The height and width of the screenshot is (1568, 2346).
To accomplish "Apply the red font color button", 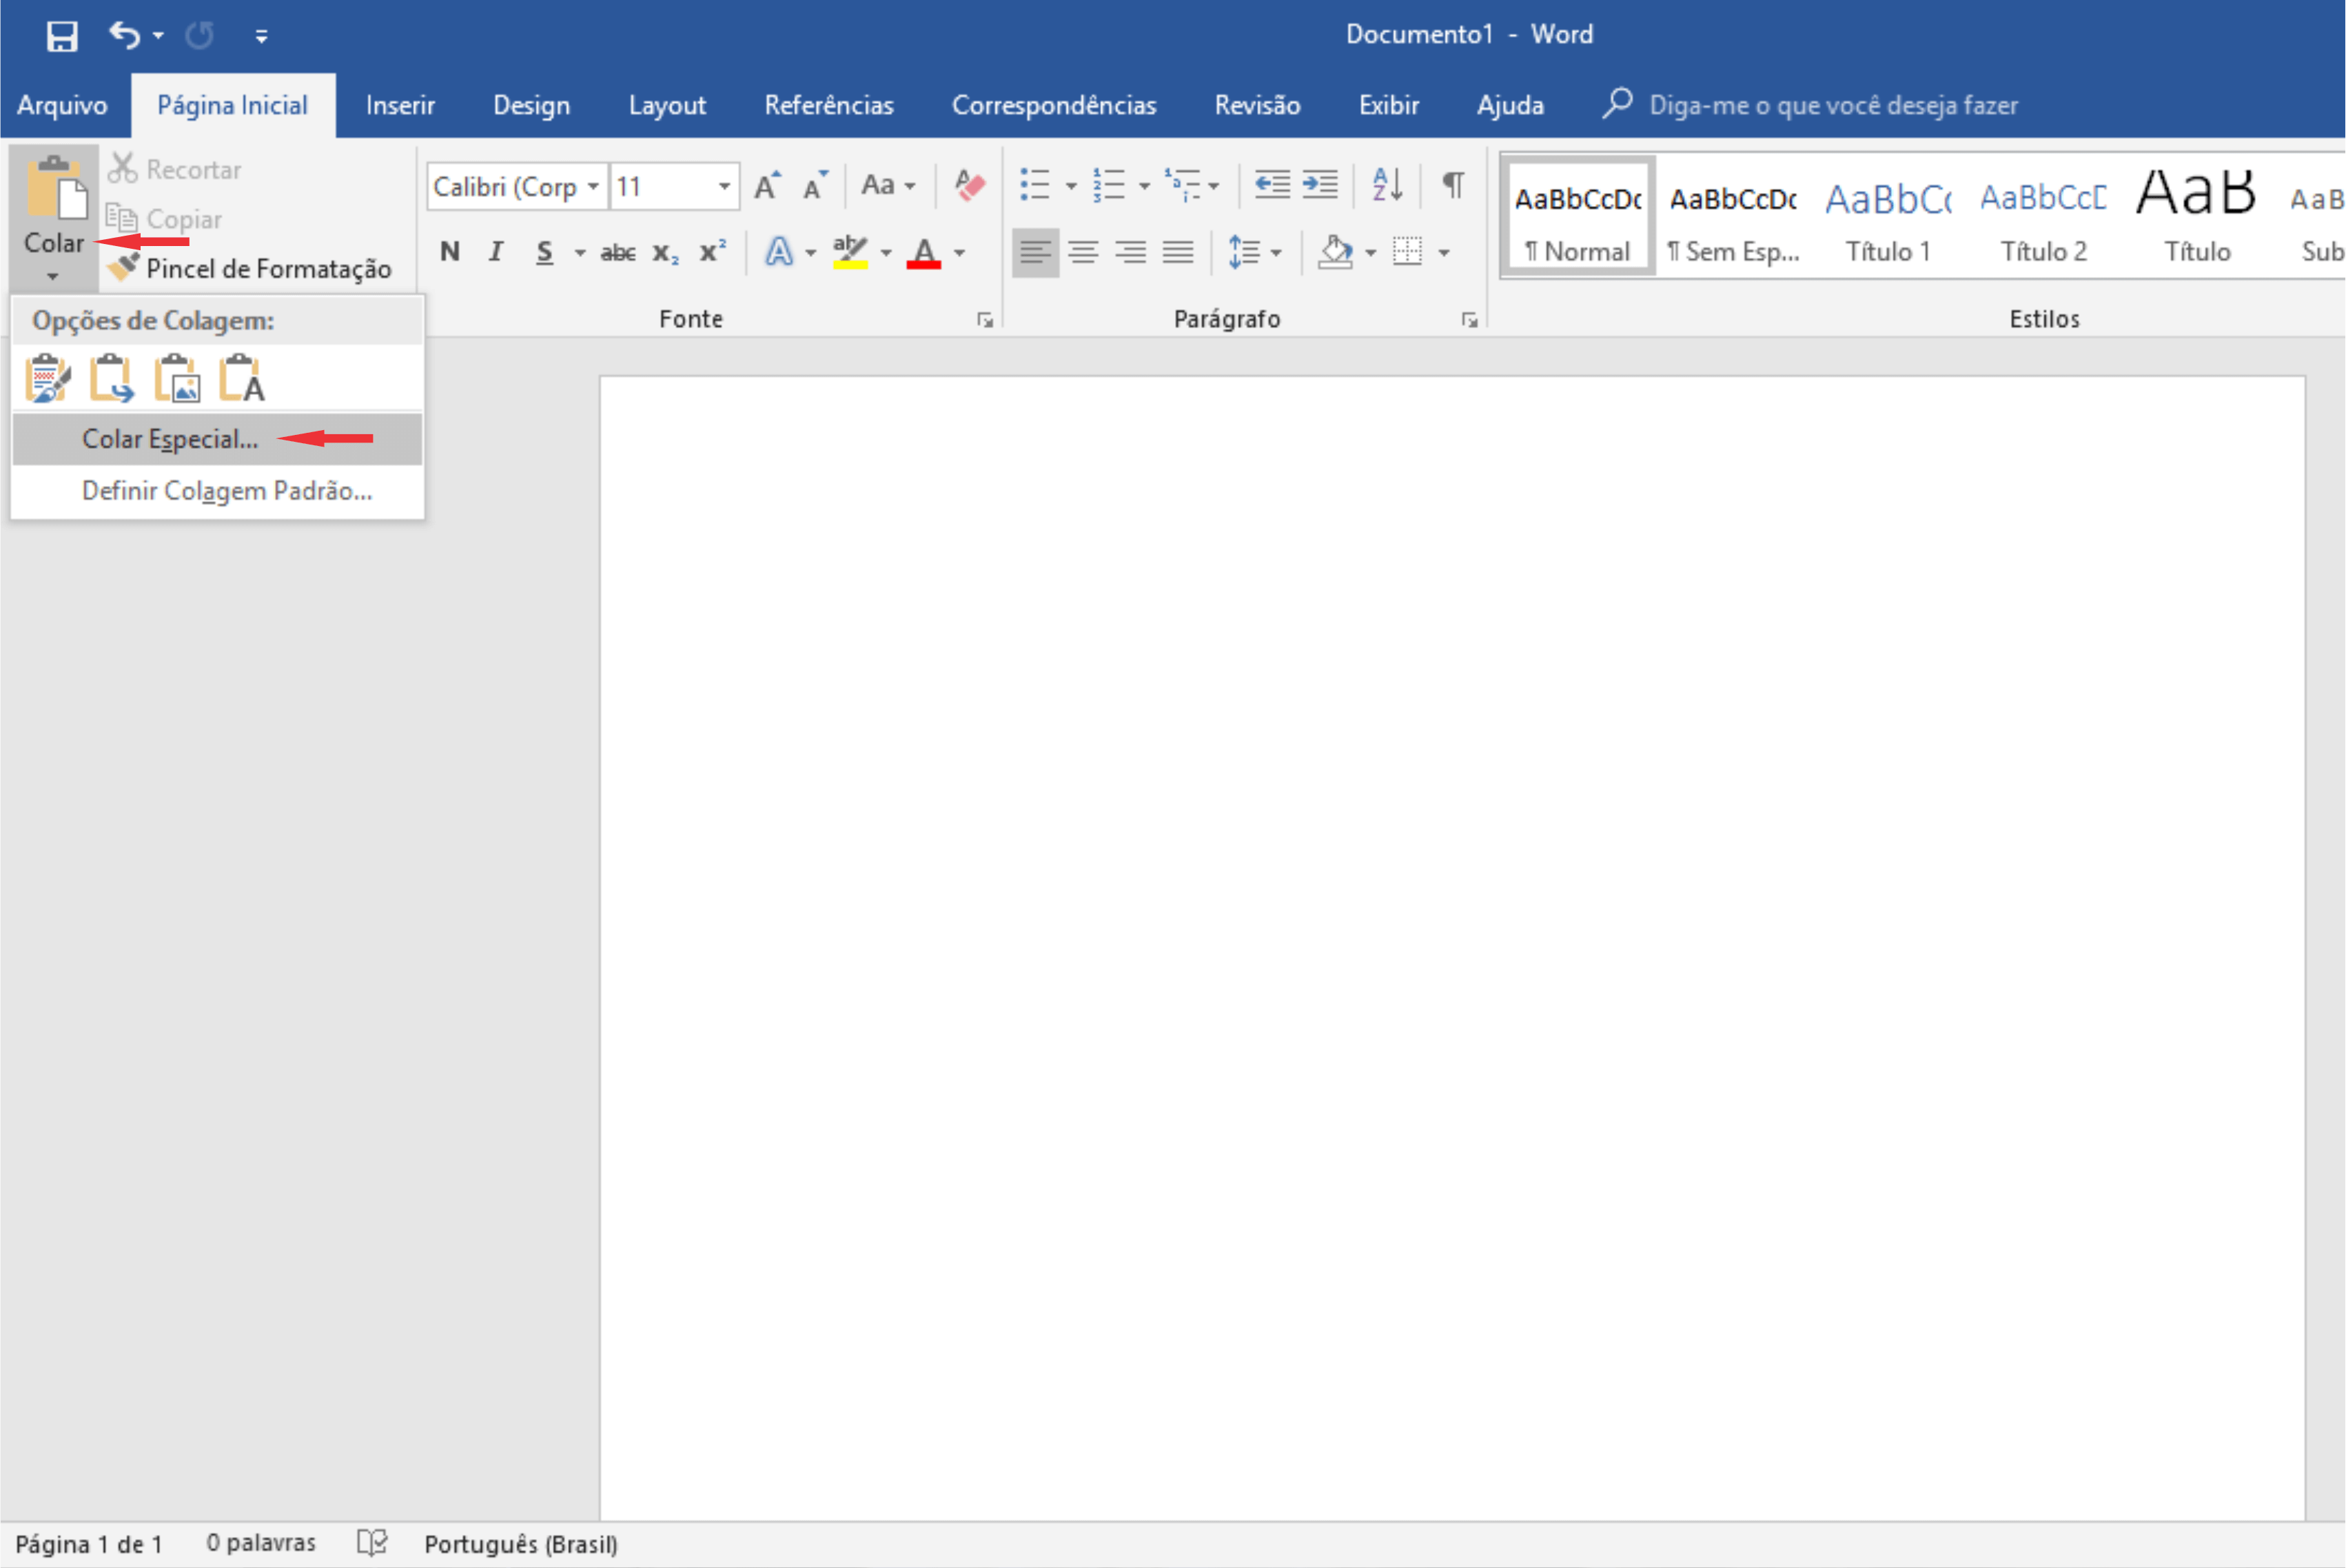I will tap(924, 252).
